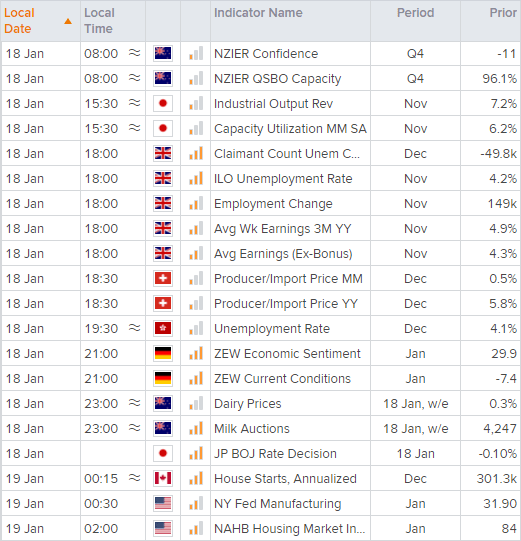
Task: Click the approximate-time symbol on the Dairy Prices row
Action: tap(135, 403)
